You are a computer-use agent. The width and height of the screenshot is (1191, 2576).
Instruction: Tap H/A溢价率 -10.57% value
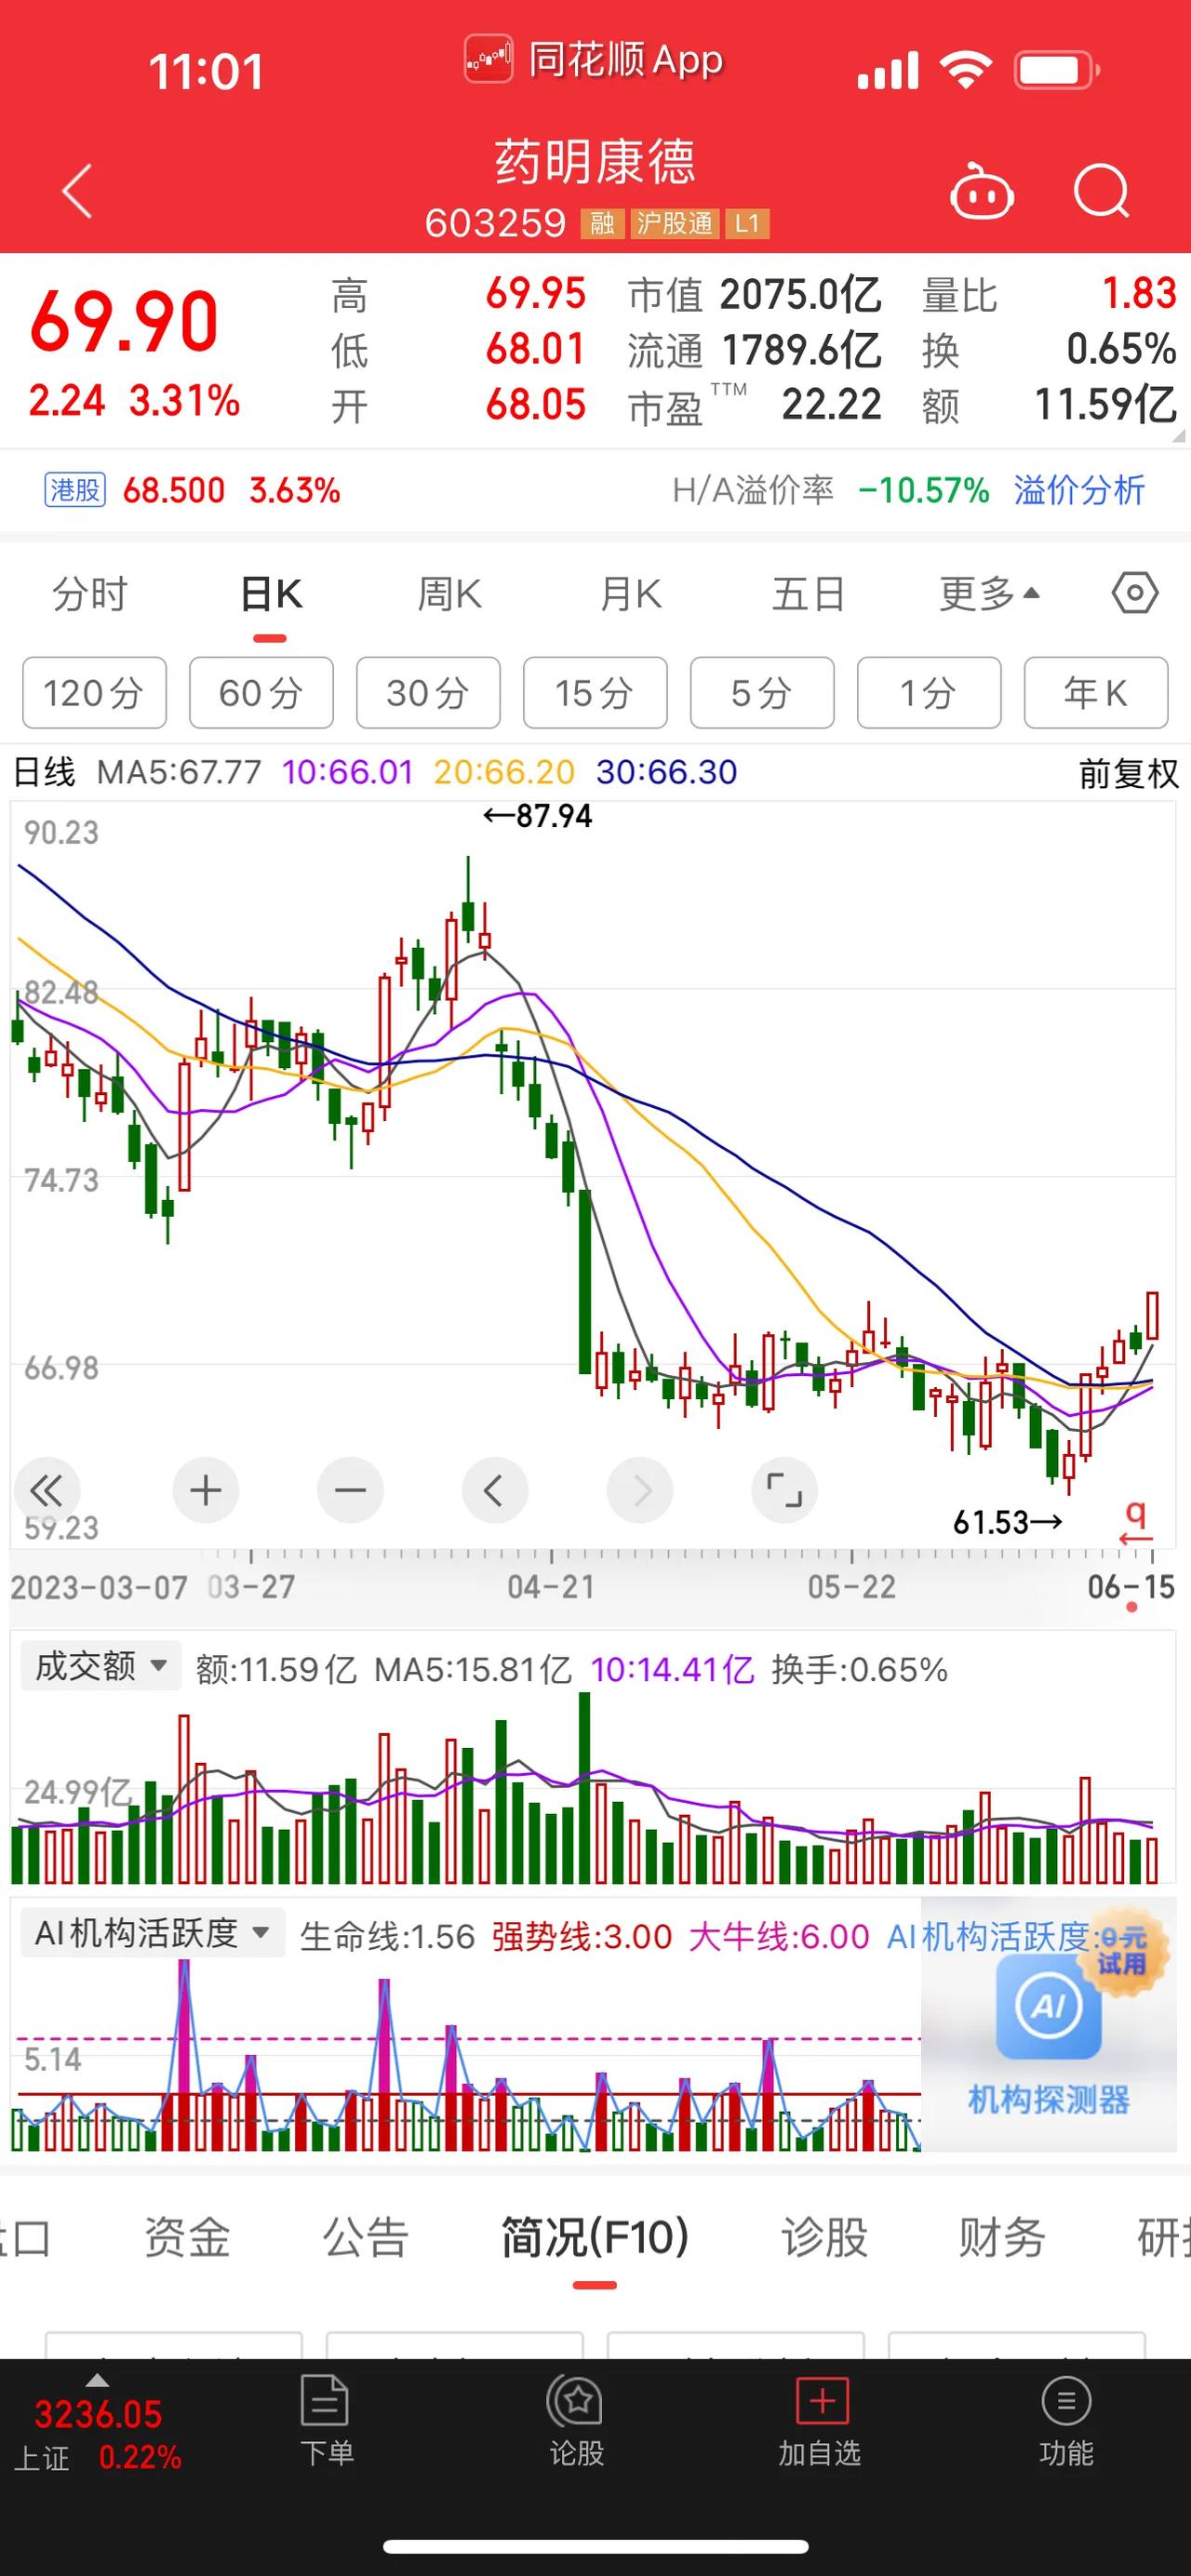(924, 490)
